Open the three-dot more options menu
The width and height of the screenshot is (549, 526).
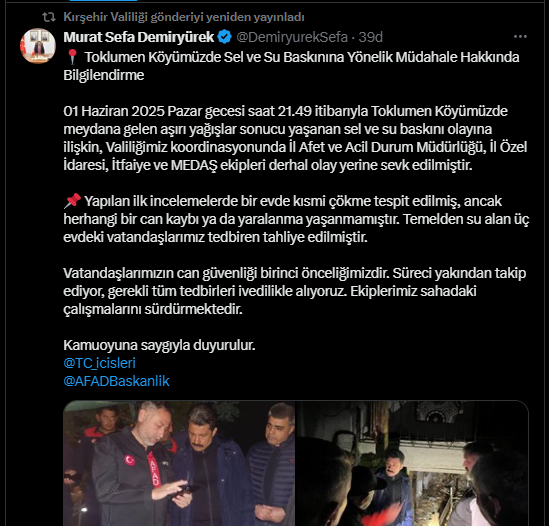[520, 36]
